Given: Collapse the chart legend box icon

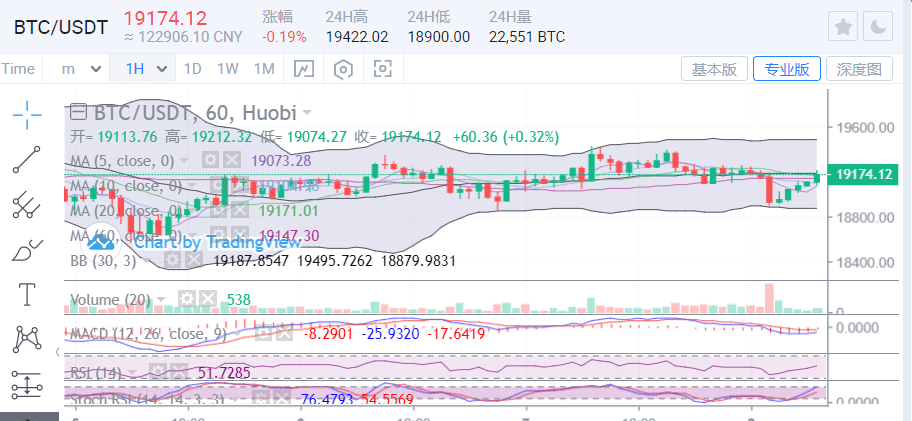Looking at the screenshot, I should click(x=78, y=111).
